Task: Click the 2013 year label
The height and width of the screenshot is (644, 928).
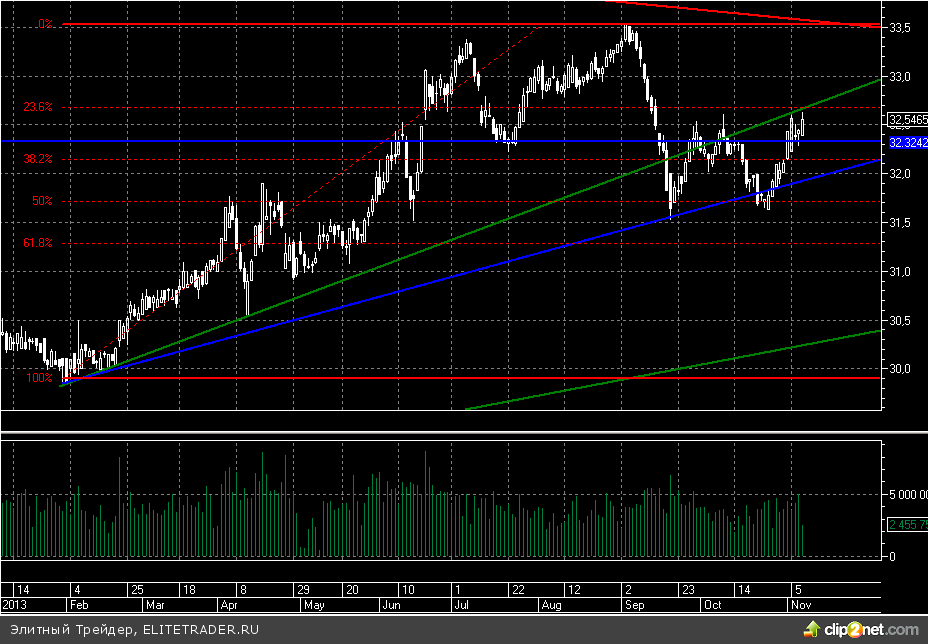Action: coord(16,606)
